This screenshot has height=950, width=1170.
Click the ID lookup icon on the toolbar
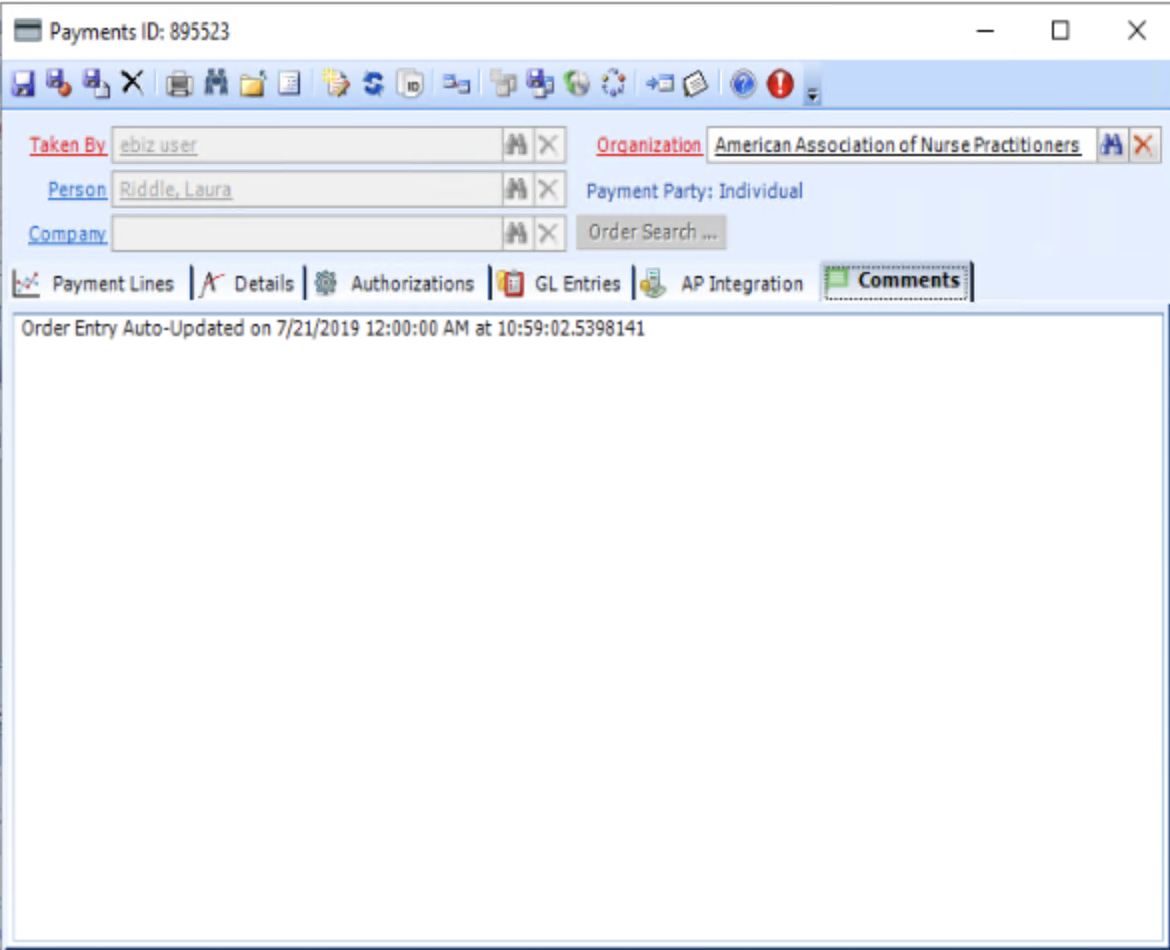click(x=409, y=85)
